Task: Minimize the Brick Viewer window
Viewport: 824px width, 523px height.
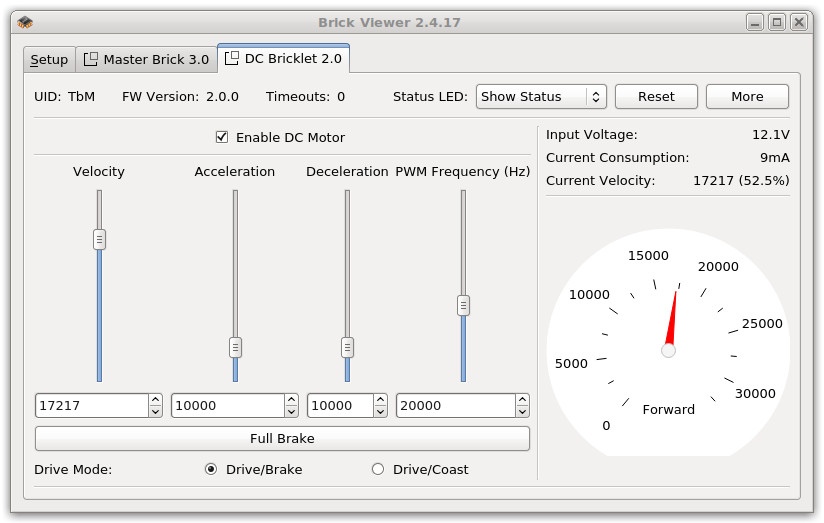Action: point(755,22)
